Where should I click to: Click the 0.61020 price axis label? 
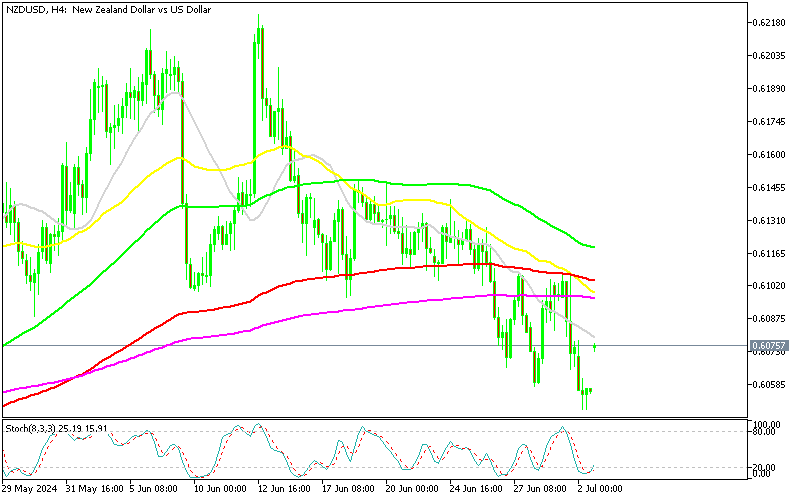768,286
